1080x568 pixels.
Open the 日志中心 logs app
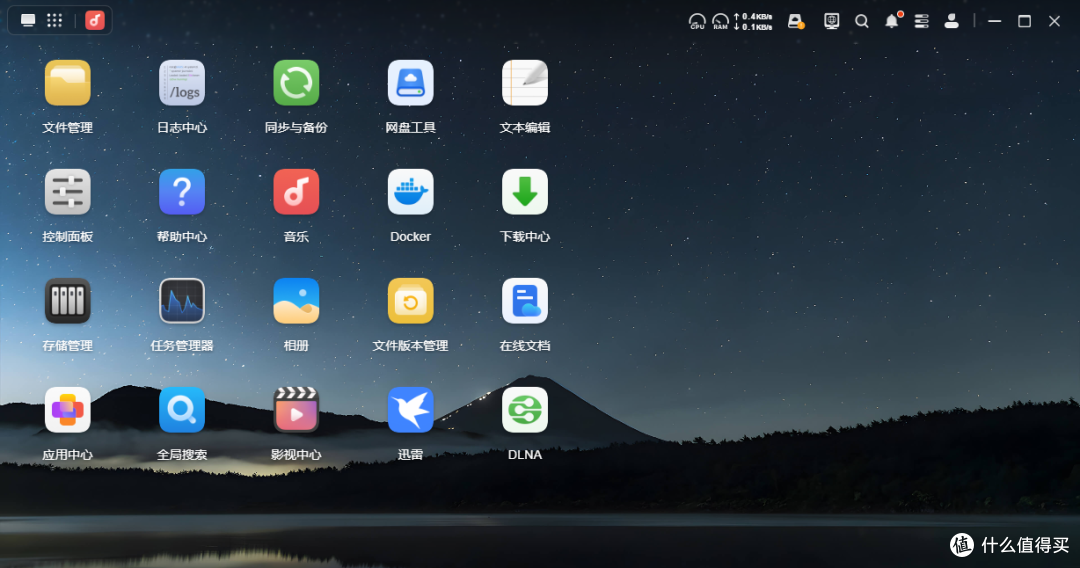coord(182,83)
